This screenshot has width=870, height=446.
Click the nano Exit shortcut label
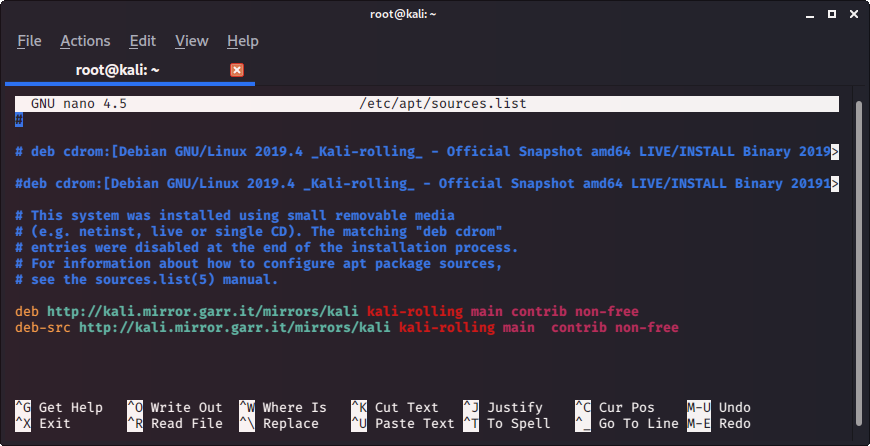click(x=54, y=423)
